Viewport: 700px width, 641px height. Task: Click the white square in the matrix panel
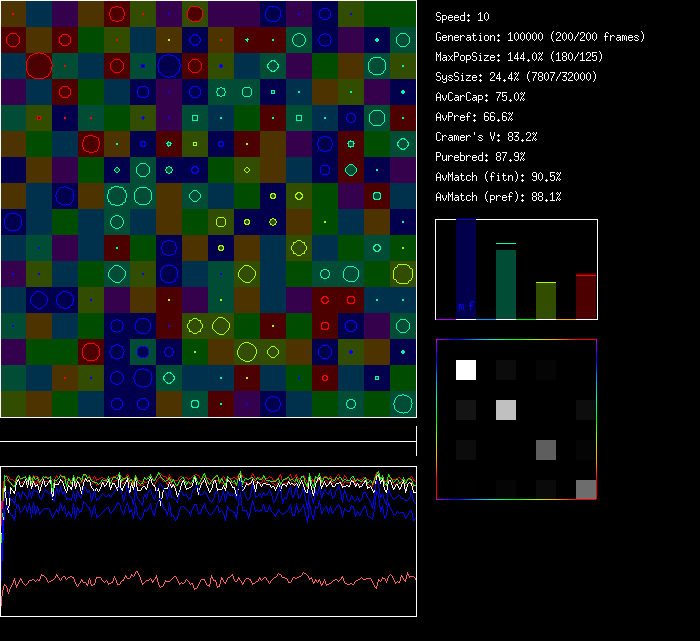[x=466, y=370]
